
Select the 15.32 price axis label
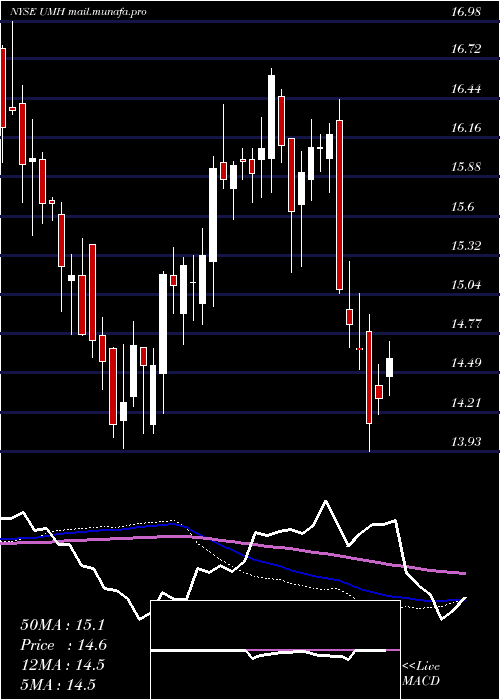466,246
